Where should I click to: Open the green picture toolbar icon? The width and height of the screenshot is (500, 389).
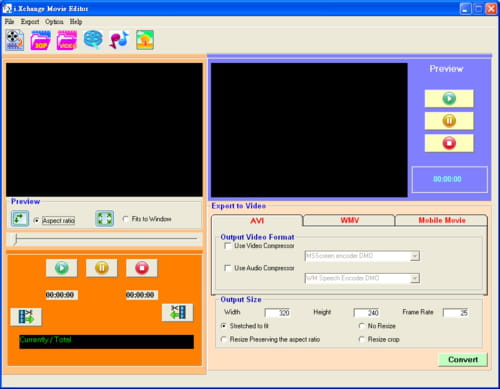(145, 40)
